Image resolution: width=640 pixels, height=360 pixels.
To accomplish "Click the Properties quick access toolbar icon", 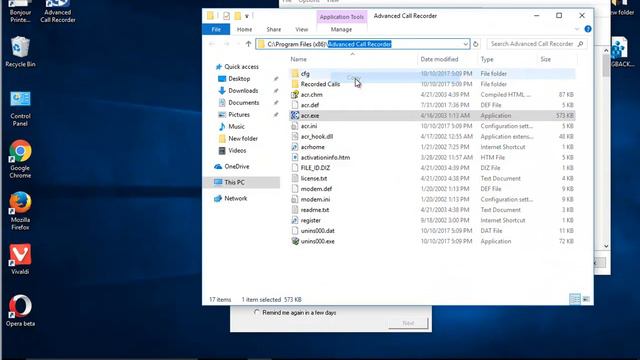I will pyautogui.click(x=227, y=16).
